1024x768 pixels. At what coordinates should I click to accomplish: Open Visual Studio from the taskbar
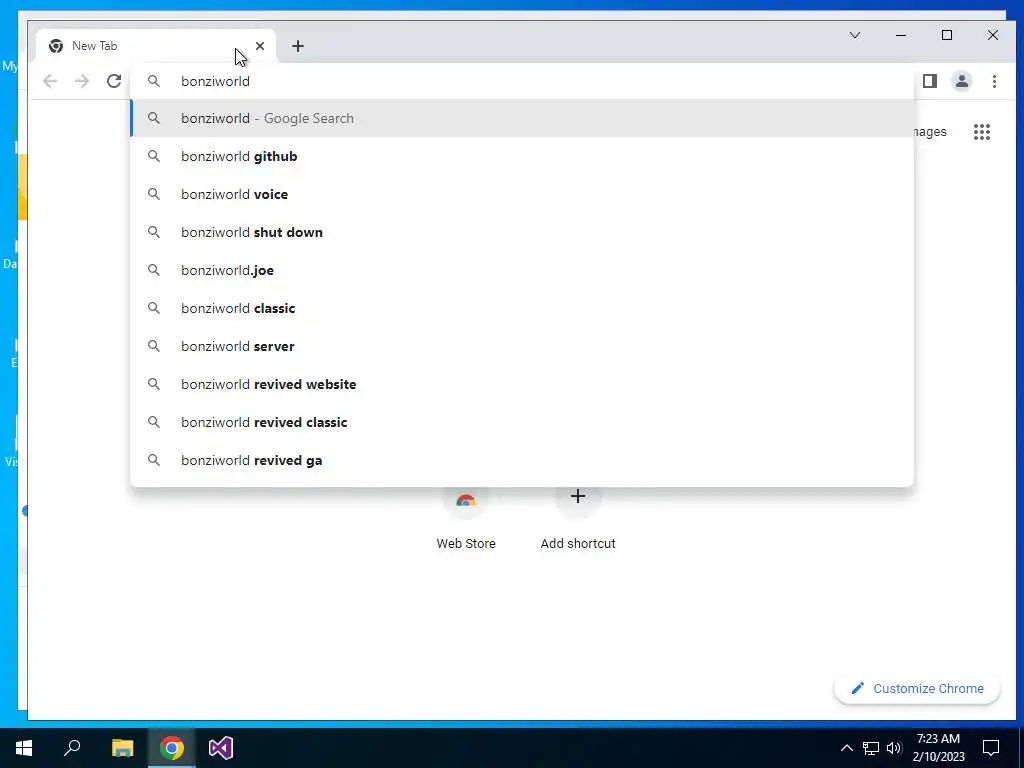221,748
